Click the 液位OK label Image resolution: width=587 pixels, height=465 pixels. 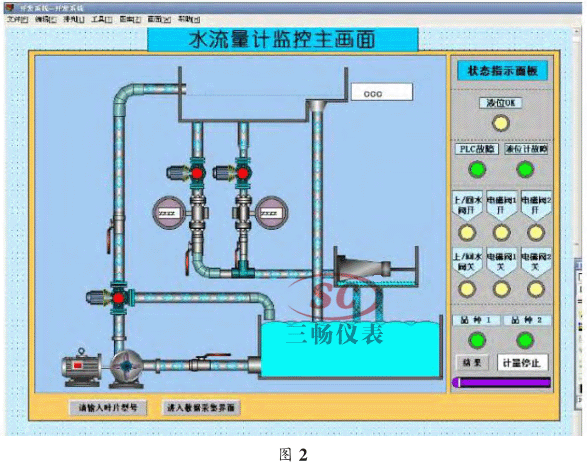coord(501,103)
